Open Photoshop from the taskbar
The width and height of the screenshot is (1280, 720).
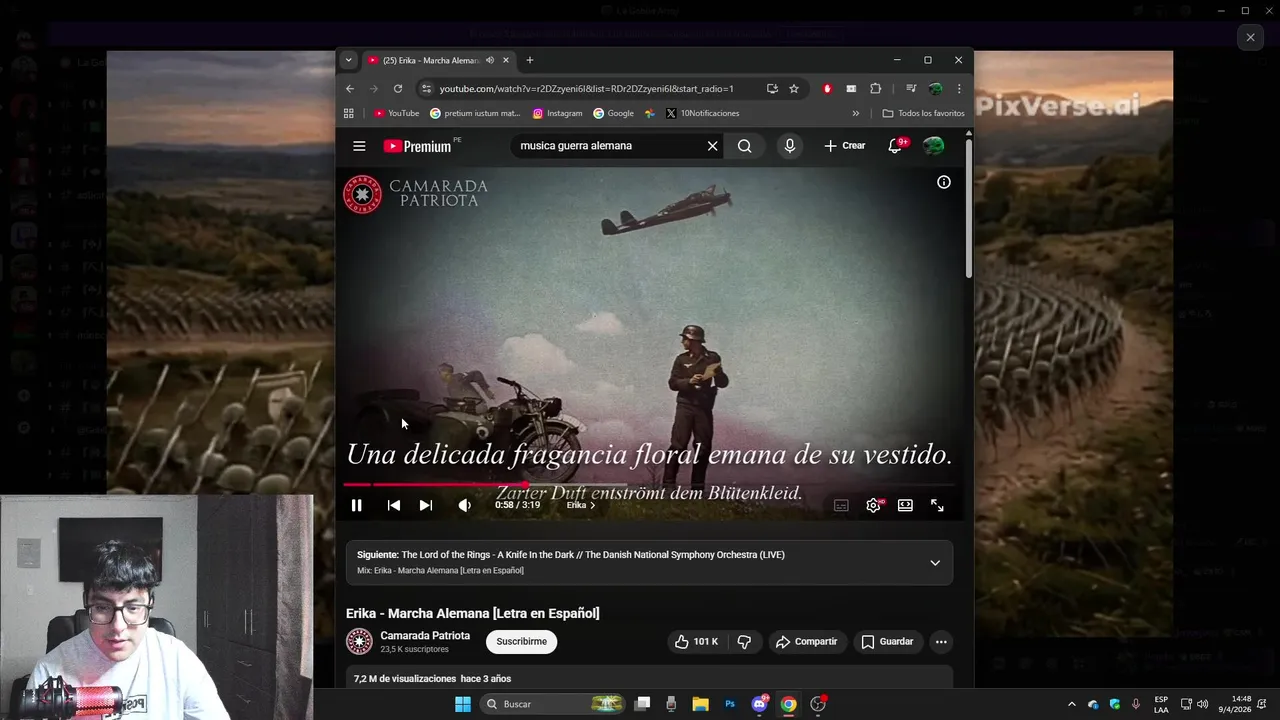tap(730, 704)
